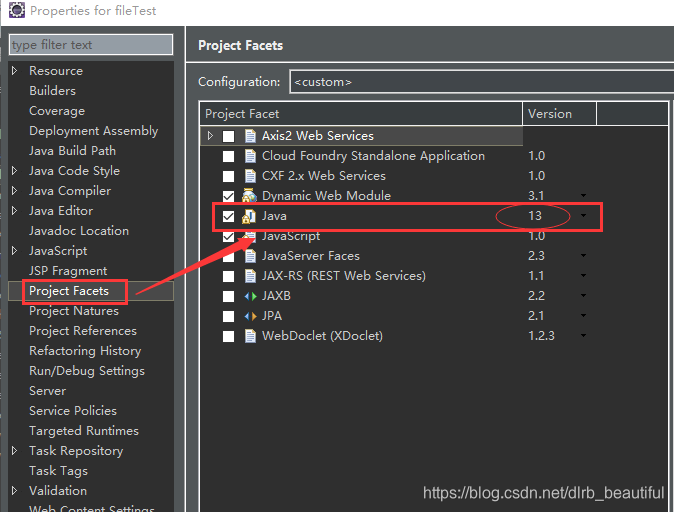The width and height of the screenshot is (674, 512).
Task: Expand the Resource tree node
Action: 15,71
